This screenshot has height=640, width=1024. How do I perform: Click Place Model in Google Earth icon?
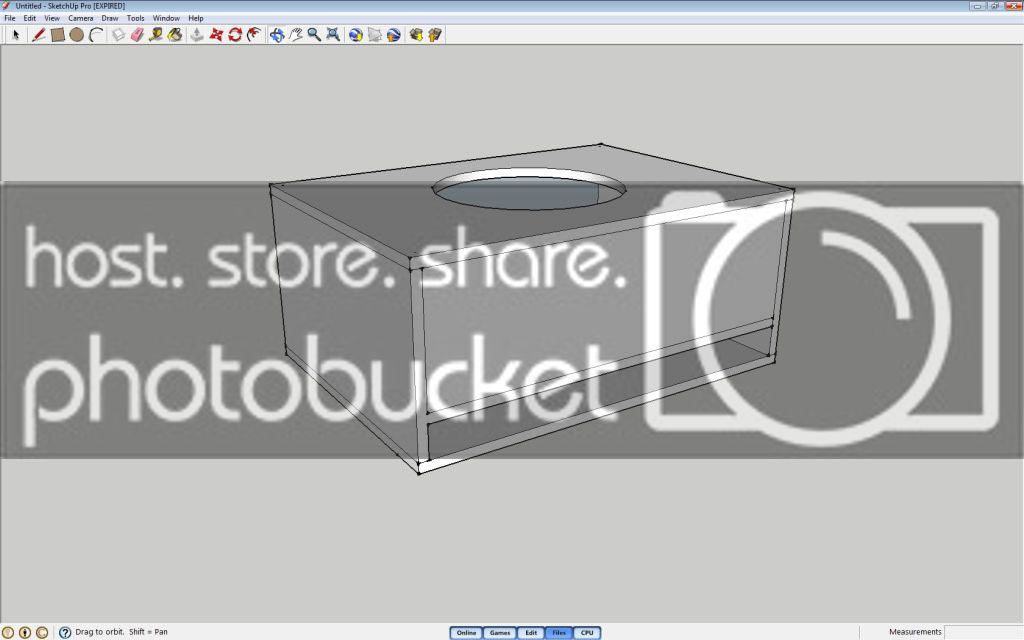[x=393, y=35]
